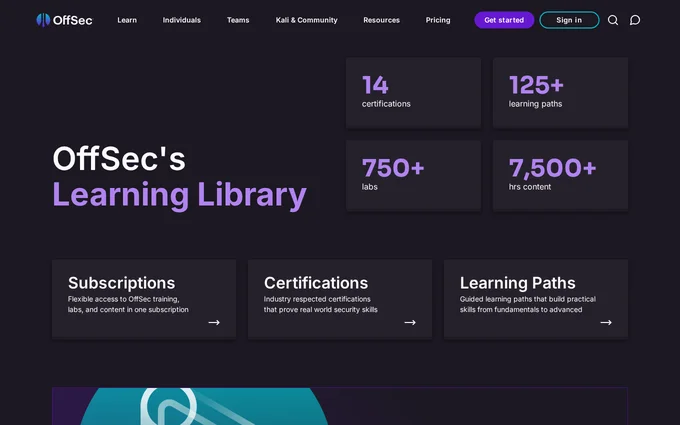Open the Kali & Community menu
This screenshot has height=425, width=680.
(307, 20)
